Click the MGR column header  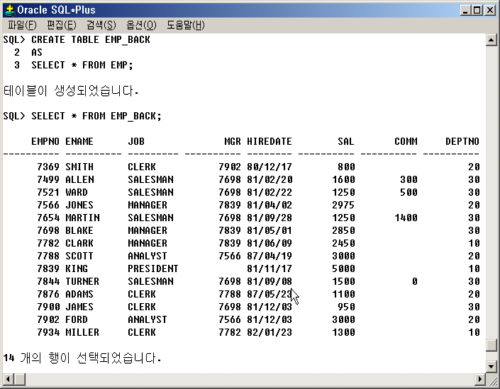click(x=232, y=141)
